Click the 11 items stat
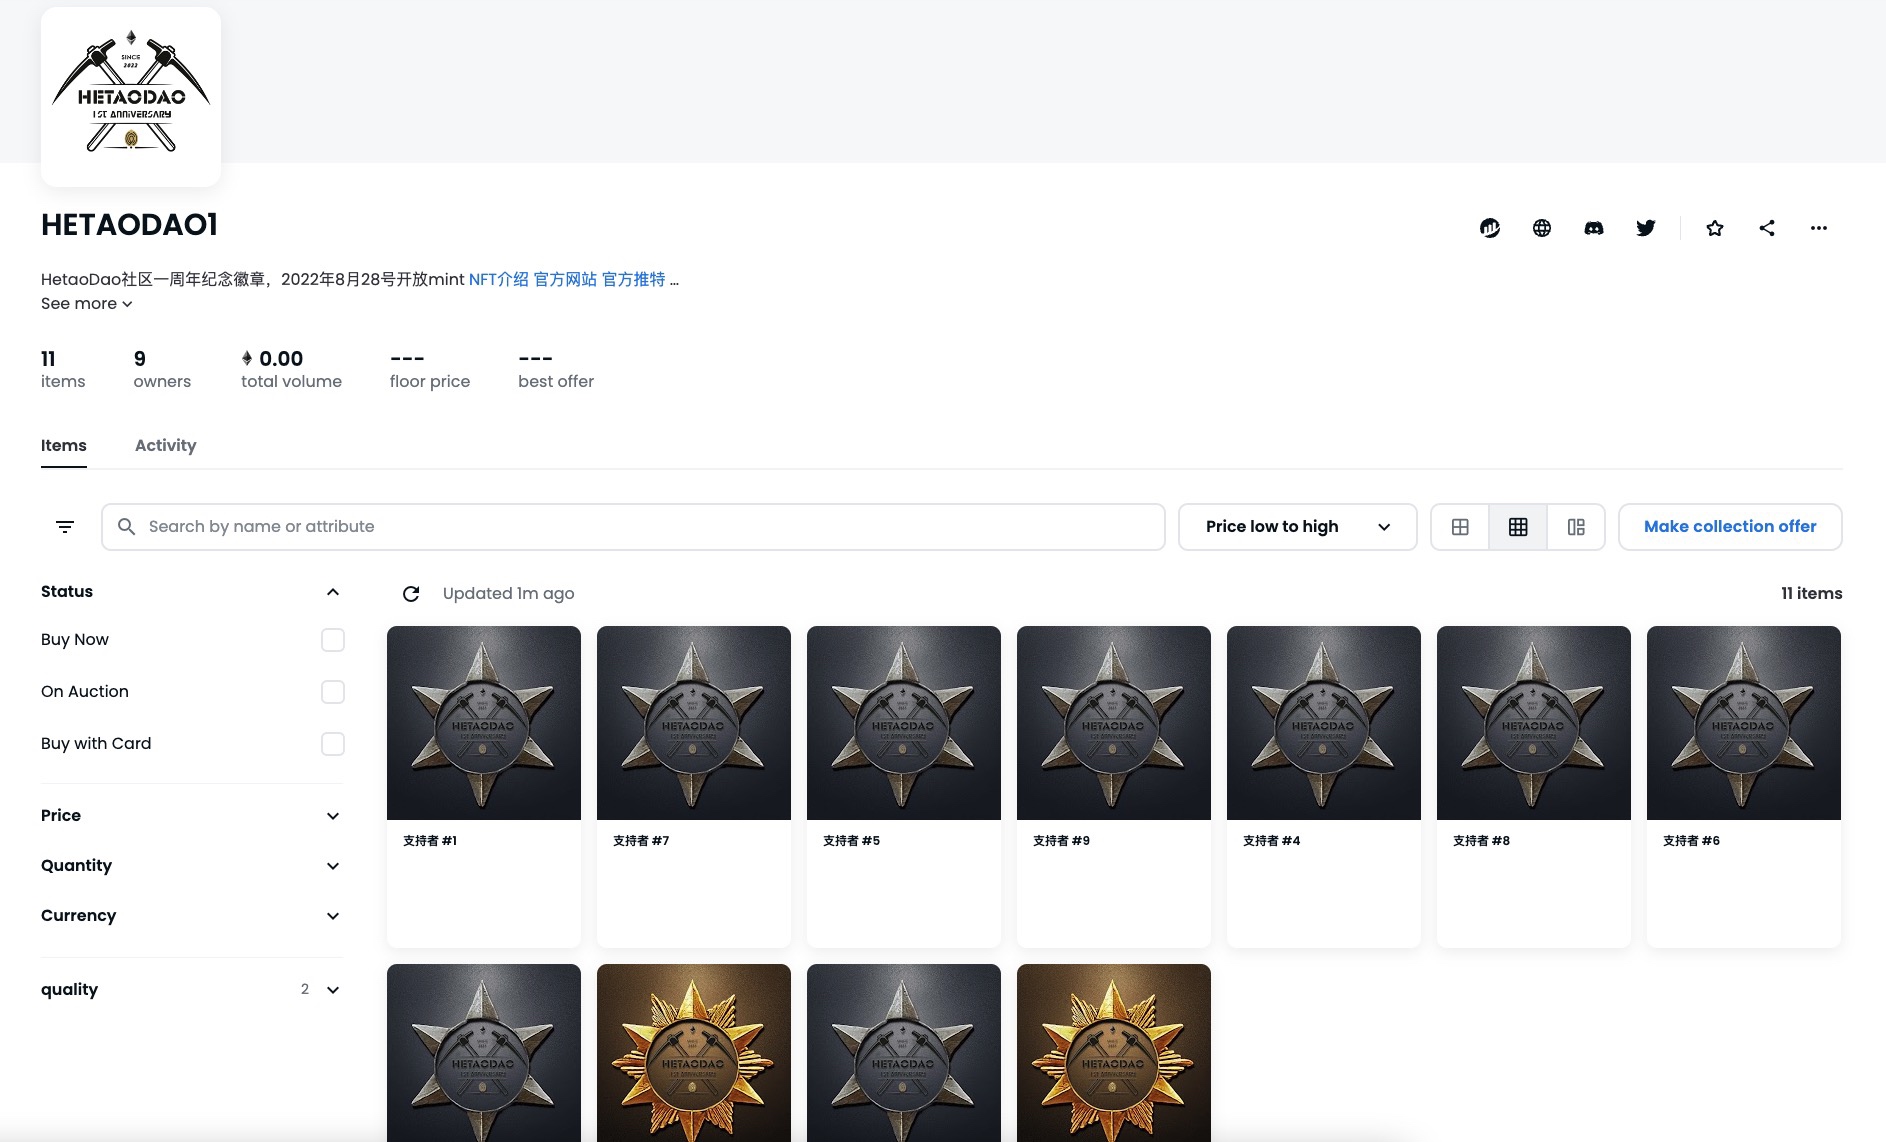 pos(63,369)
